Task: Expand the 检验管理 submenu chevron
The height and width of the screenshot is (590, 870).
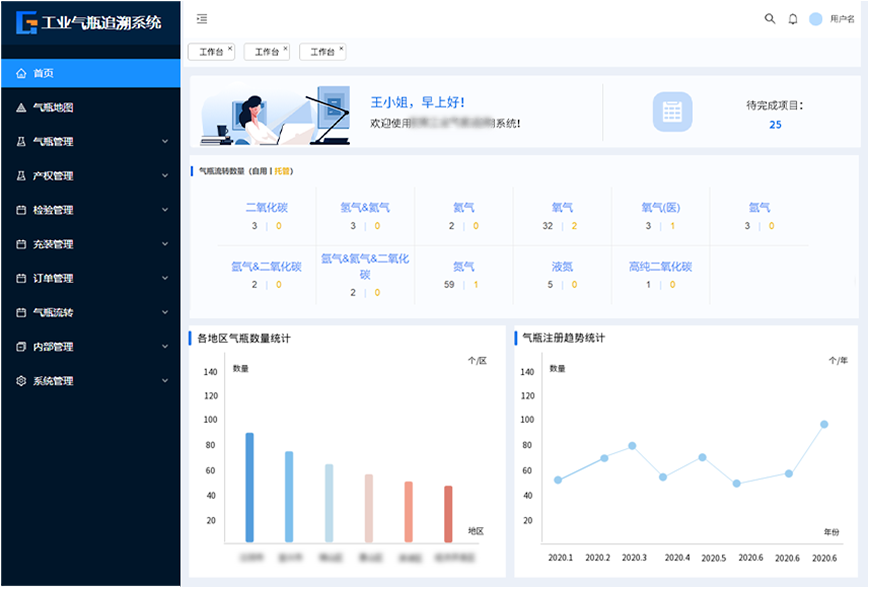Action: coord(165,210)
